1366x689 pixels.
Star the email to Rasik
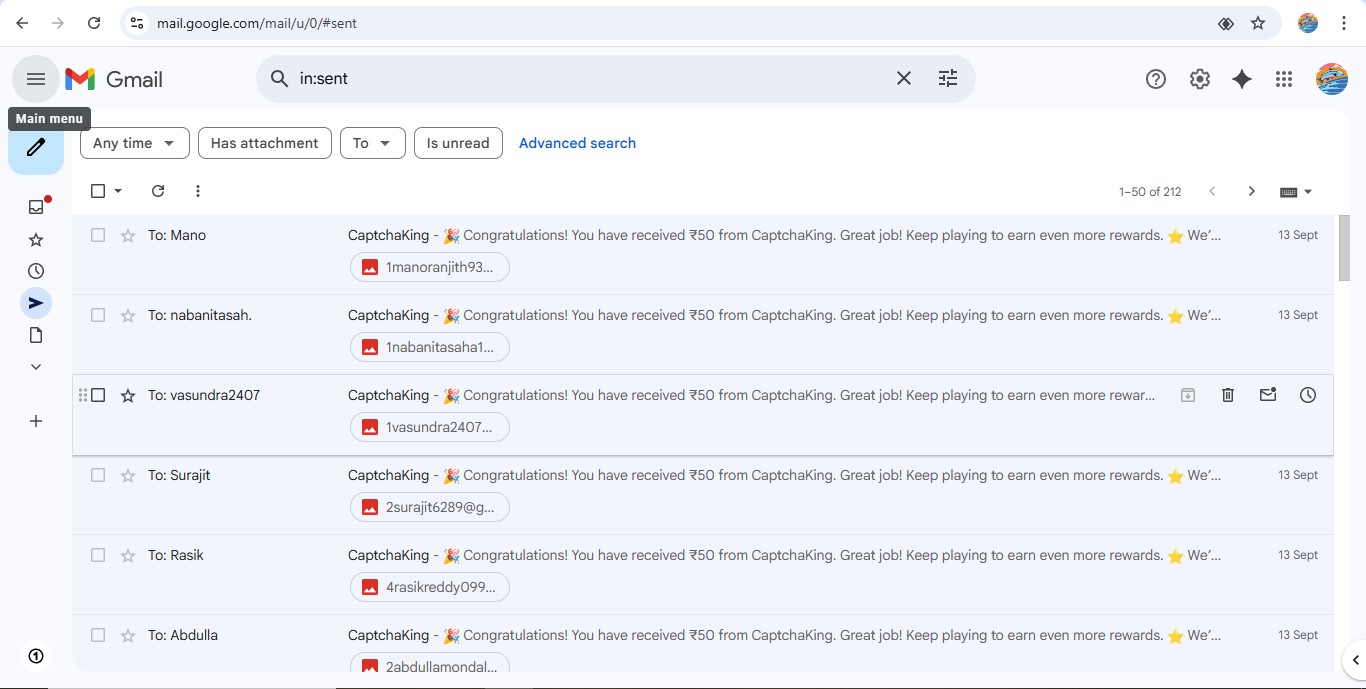(128, 555)
